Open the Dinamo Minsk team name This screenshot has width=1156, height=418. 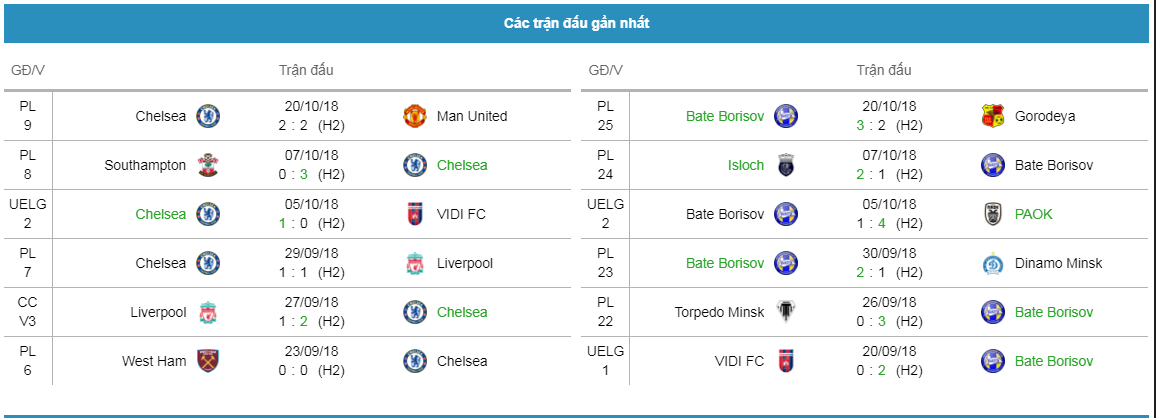[x=1059, y=263]
